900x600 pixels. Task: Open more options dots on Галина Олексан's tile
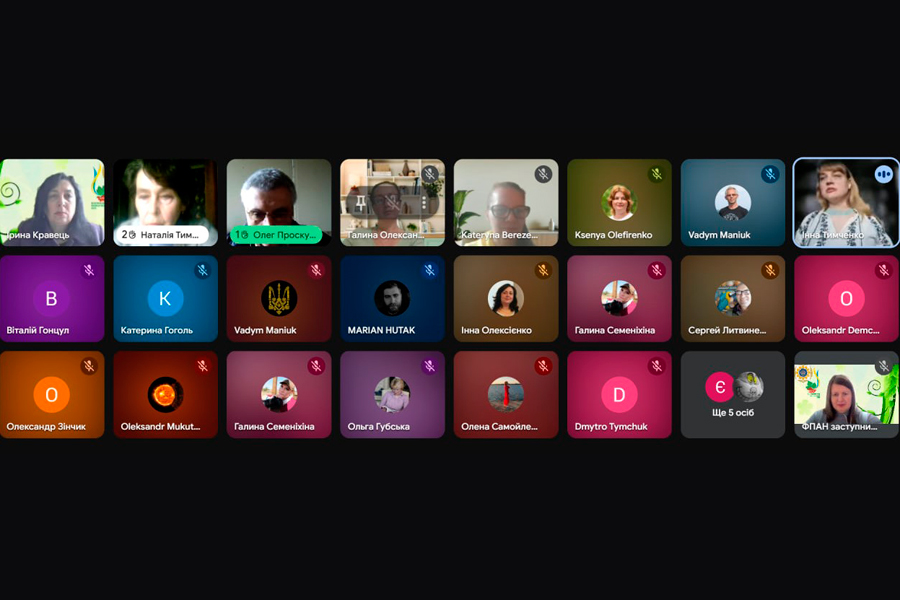424,202
